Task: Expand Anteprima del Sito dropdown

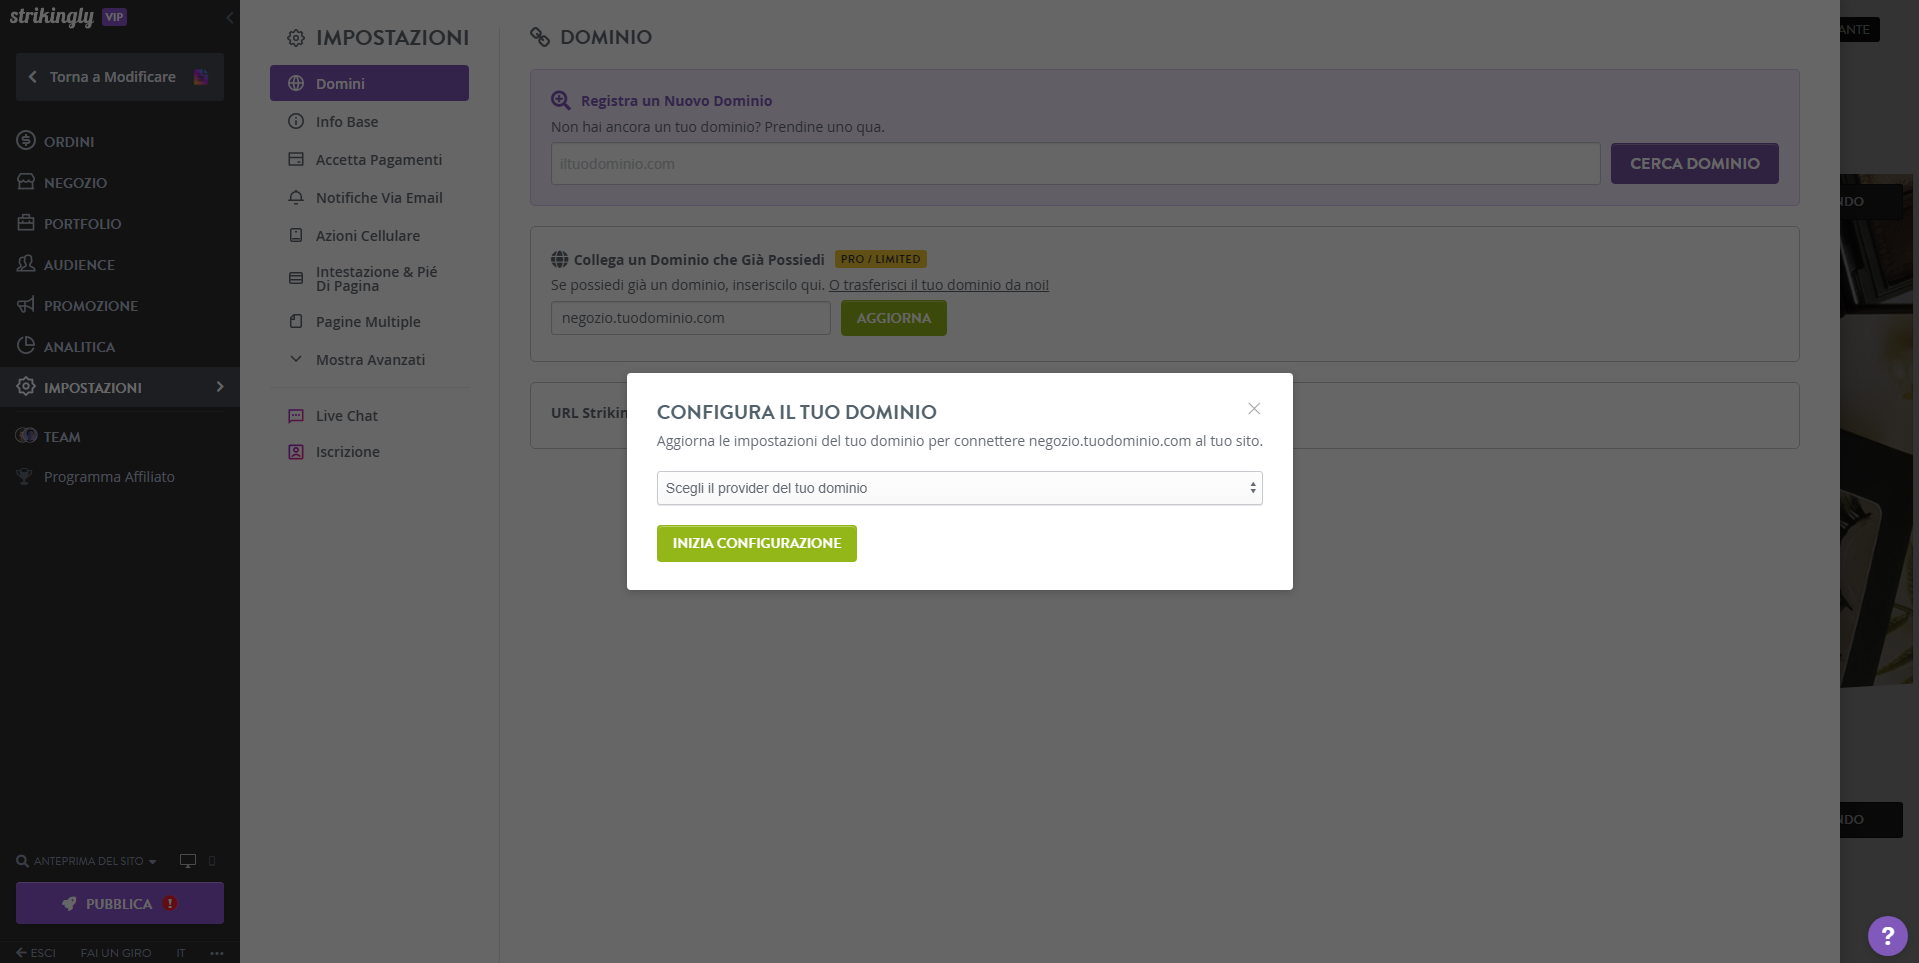Action: (87, 861)
